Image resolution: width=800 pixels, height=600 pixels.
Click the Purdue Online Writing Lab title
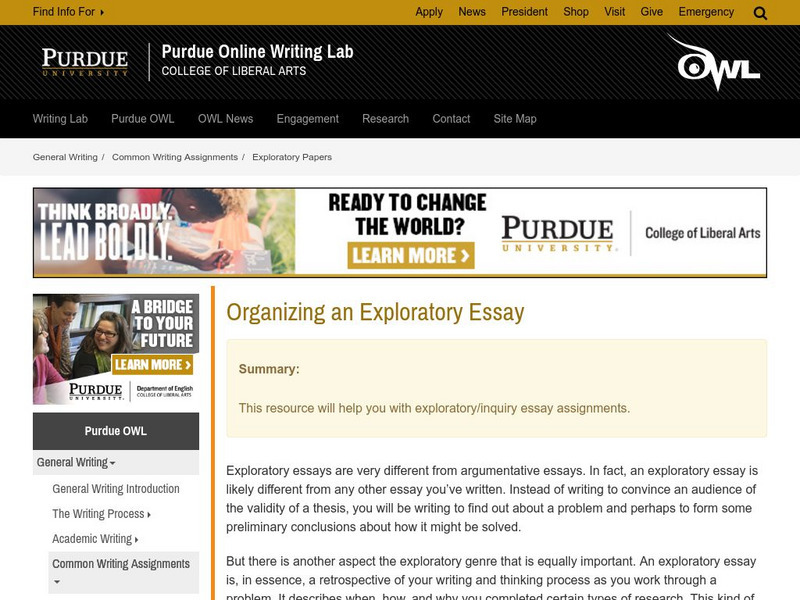[x=257, y=52]
